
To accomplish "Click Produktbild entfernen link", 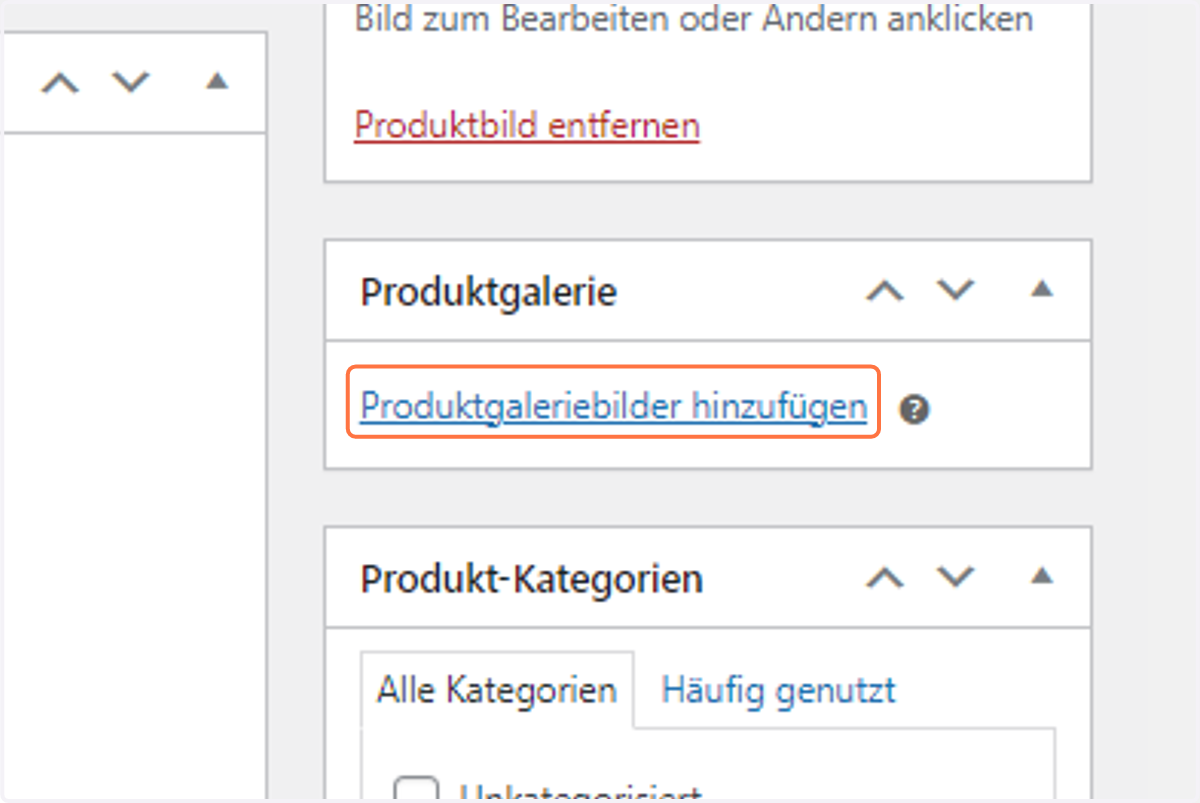I will coord(527,126).
